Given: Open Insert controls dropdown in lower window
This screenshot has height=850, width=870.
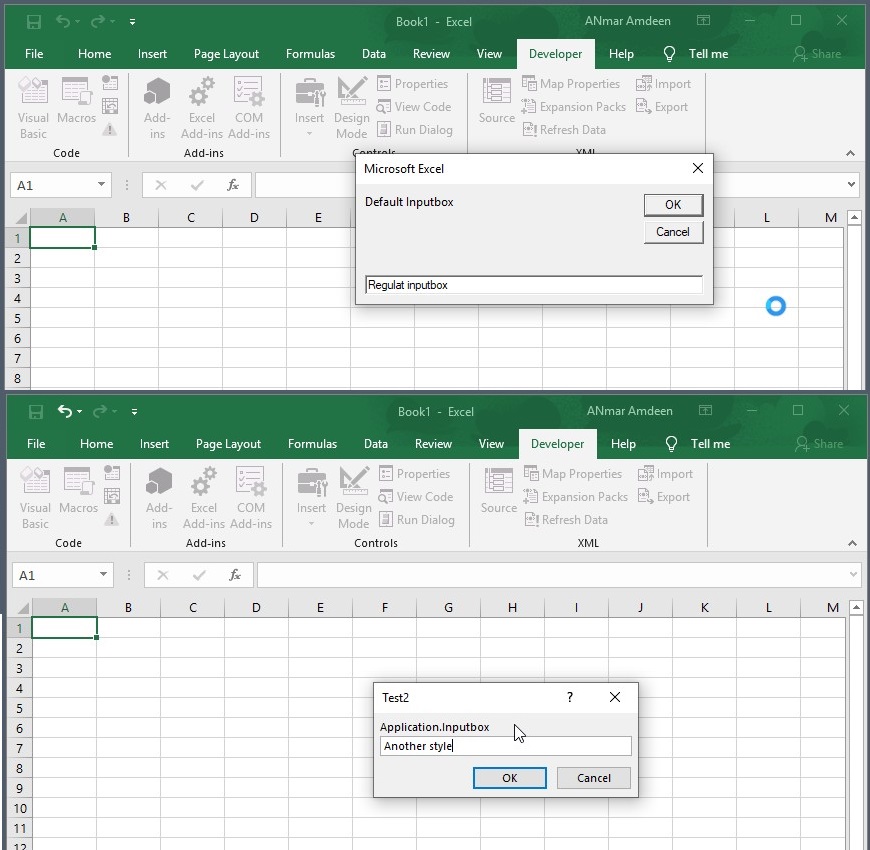Looking at the screenshot, I should tap(311, 498).
